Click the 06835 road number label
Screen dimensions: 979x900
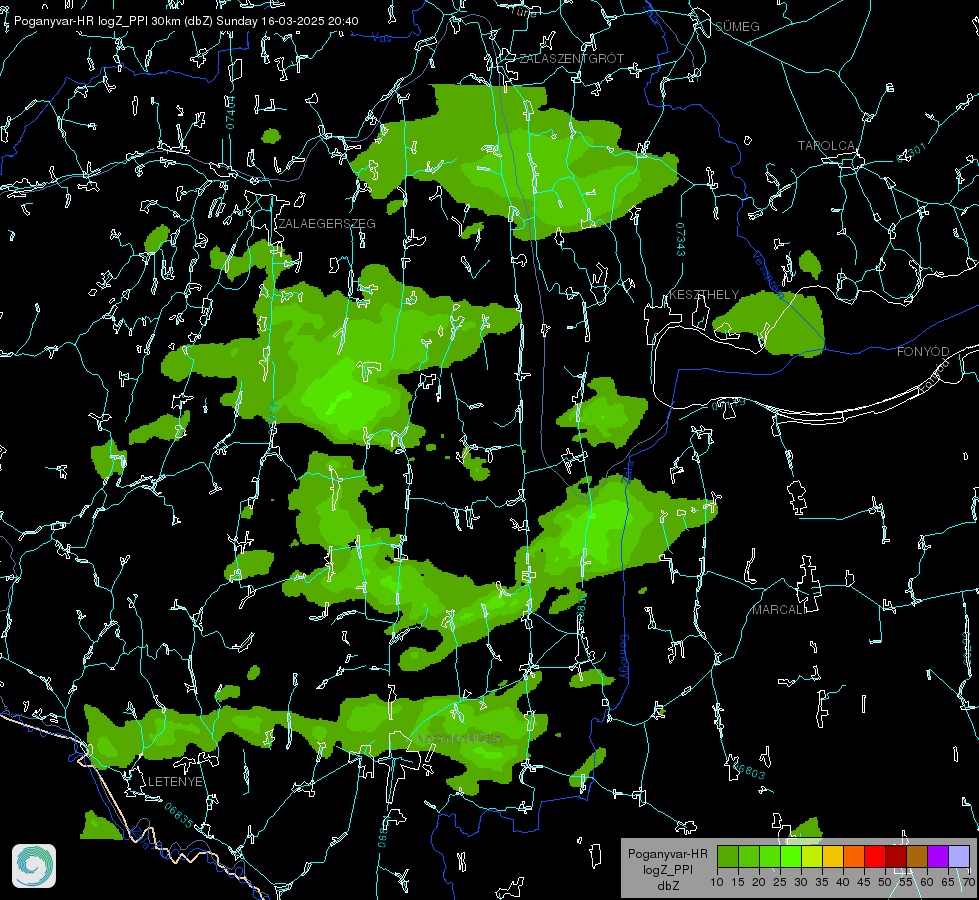[179, 815]
